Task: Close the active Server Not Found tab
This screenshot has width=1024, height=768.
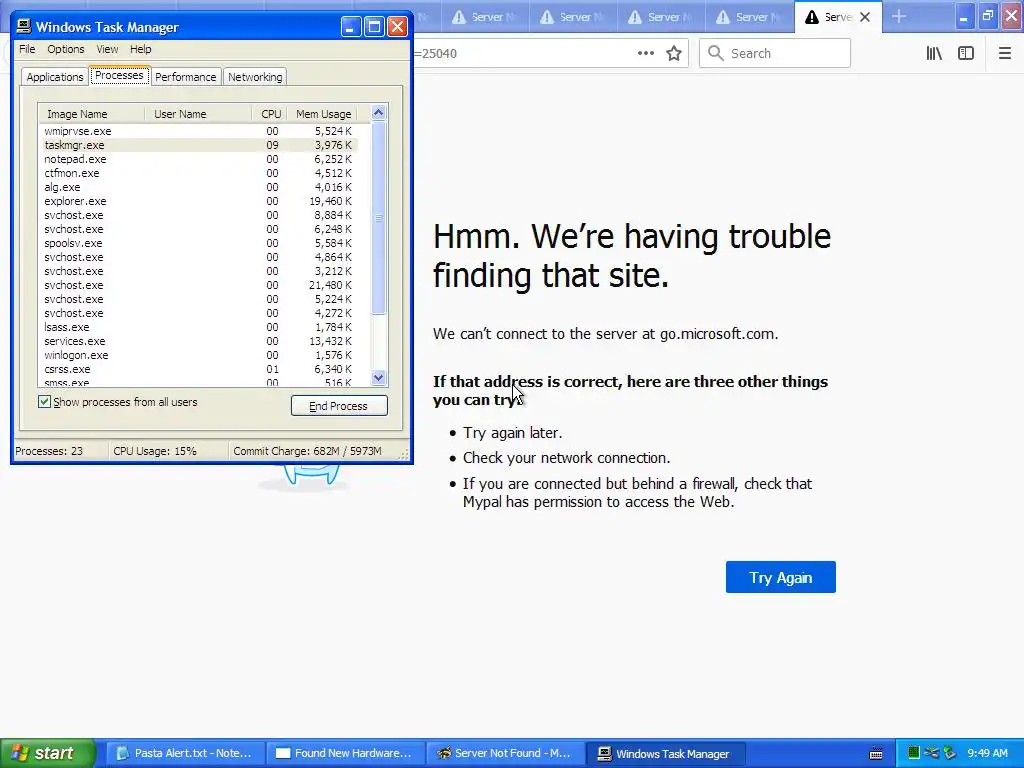Action: pos(865,17)
